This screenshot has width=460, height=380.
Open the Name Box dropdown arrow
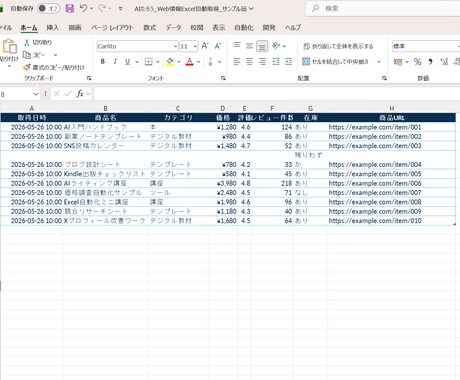(36, 94)
